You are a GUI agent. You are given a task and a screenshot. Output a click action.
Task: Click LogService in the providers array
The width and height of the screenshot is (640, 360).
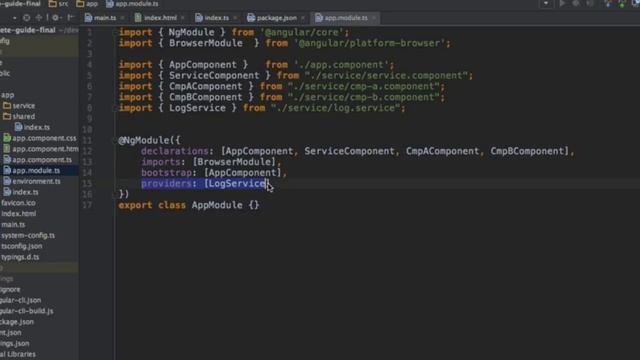(237, 184)
